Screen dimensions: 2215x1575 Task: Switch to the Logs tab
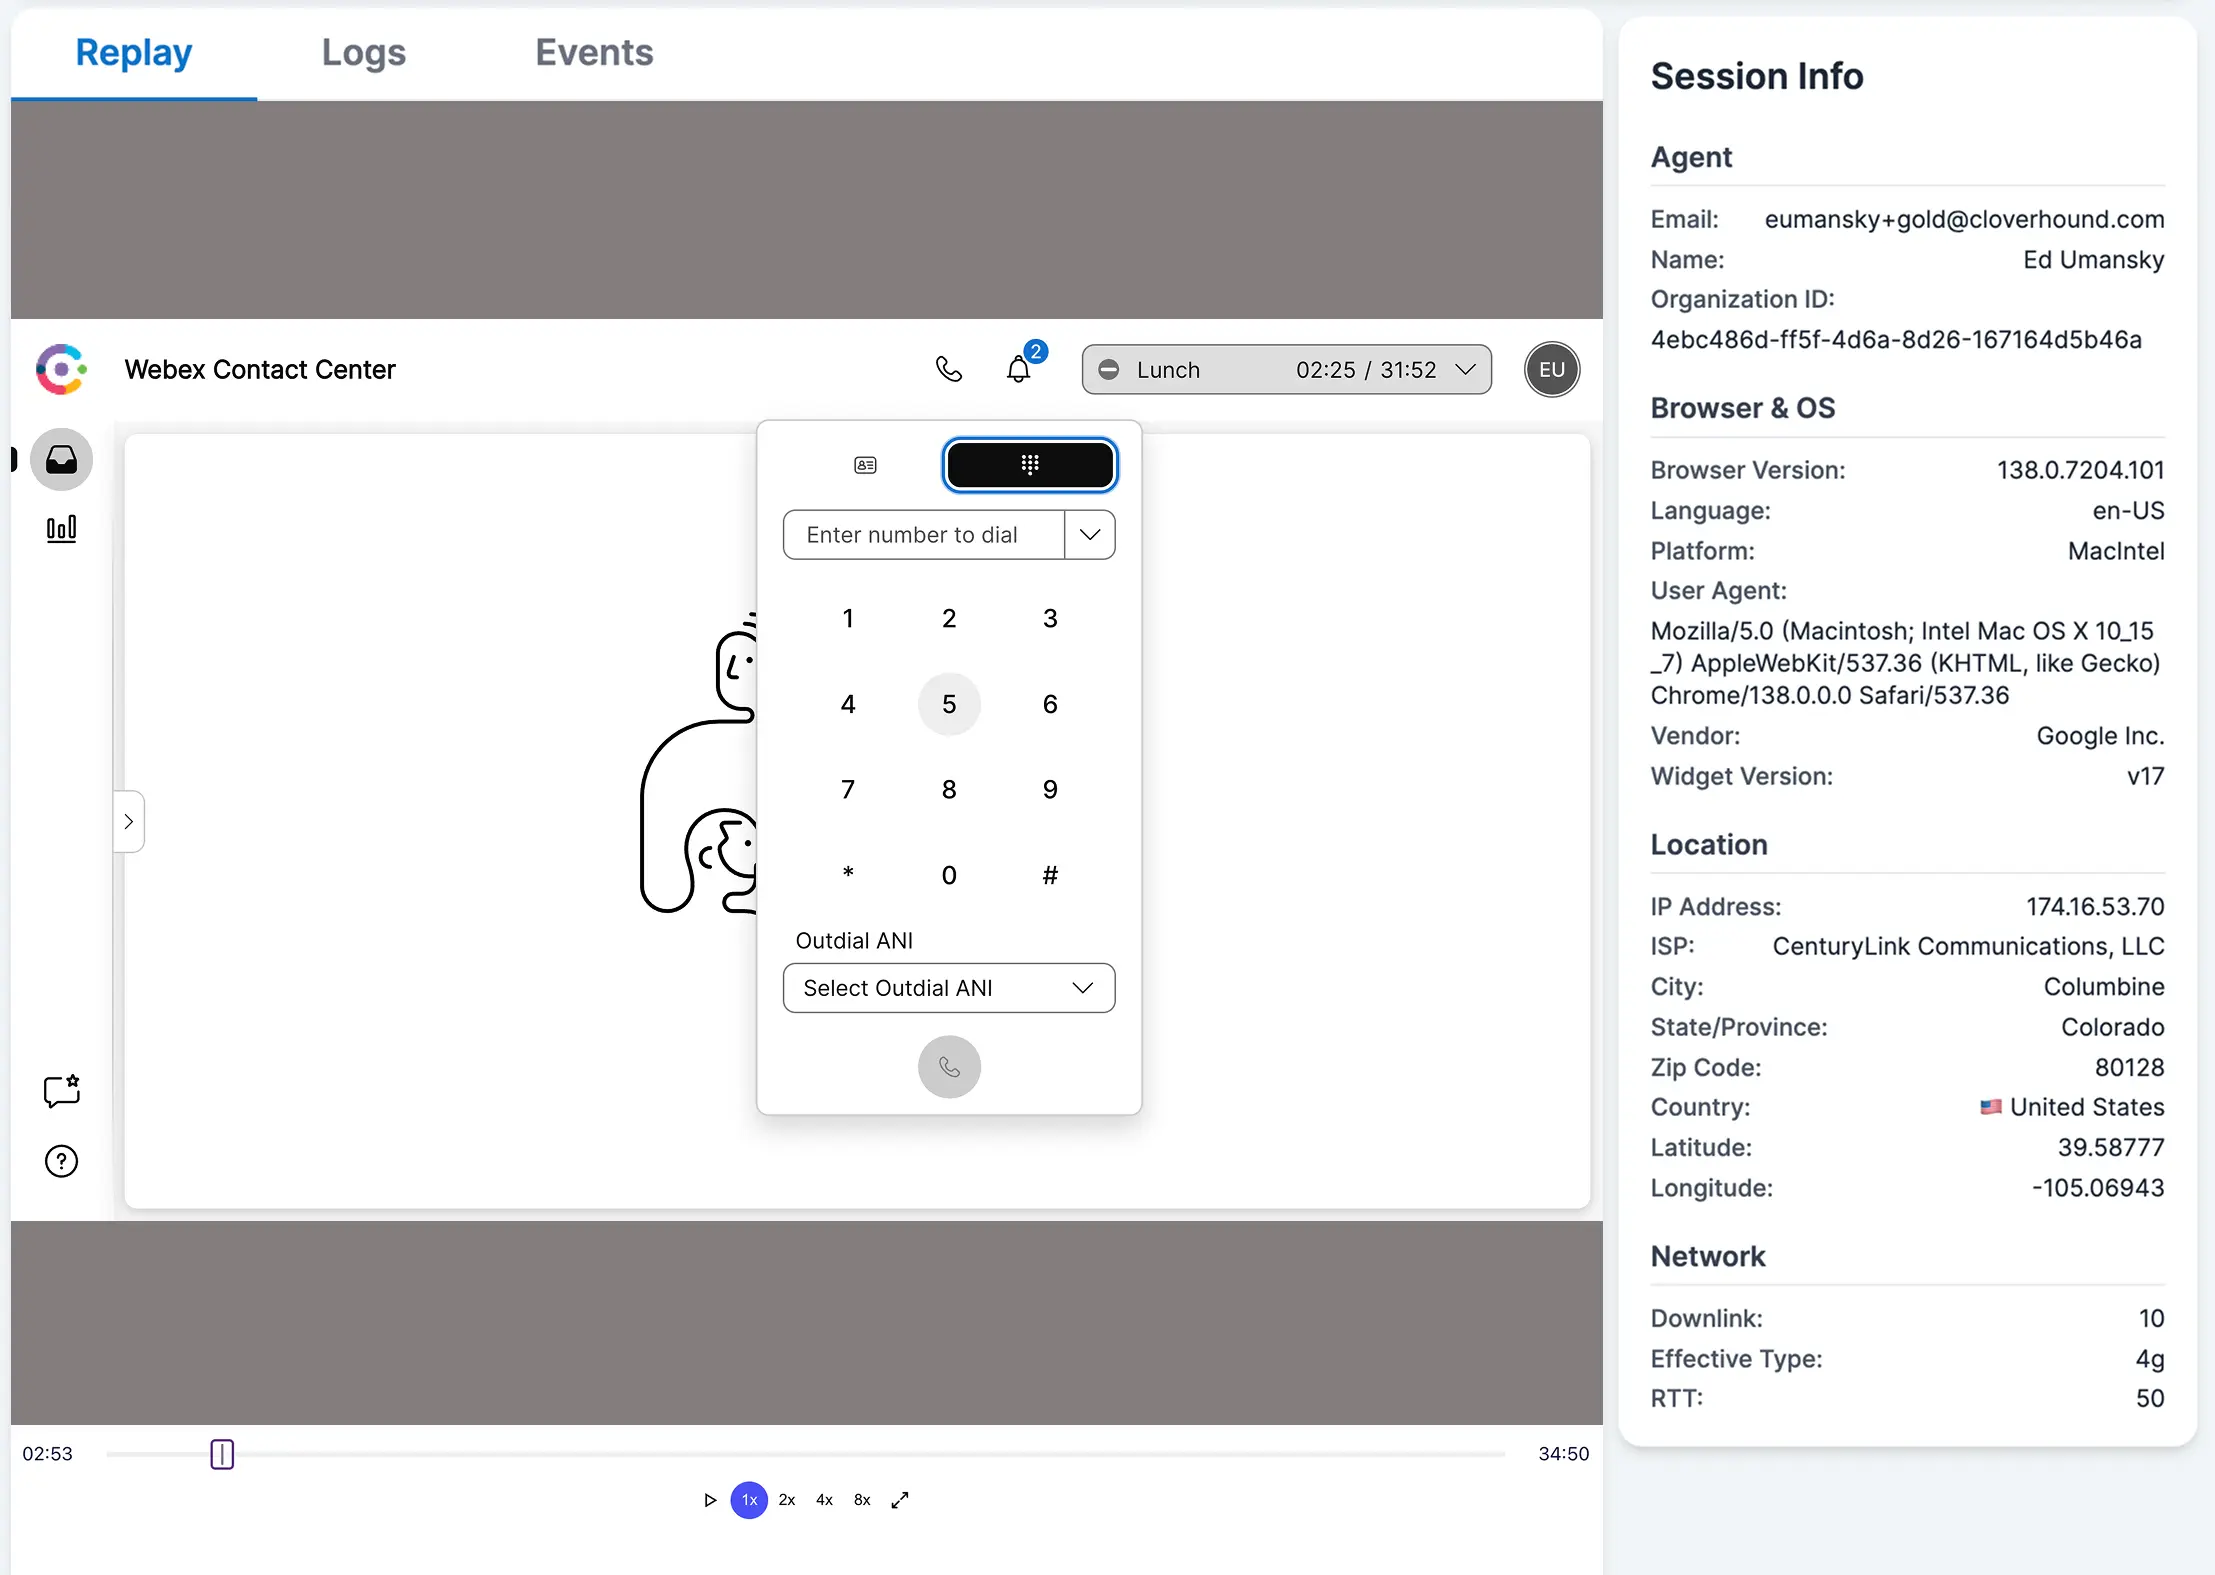click(363, 52)
